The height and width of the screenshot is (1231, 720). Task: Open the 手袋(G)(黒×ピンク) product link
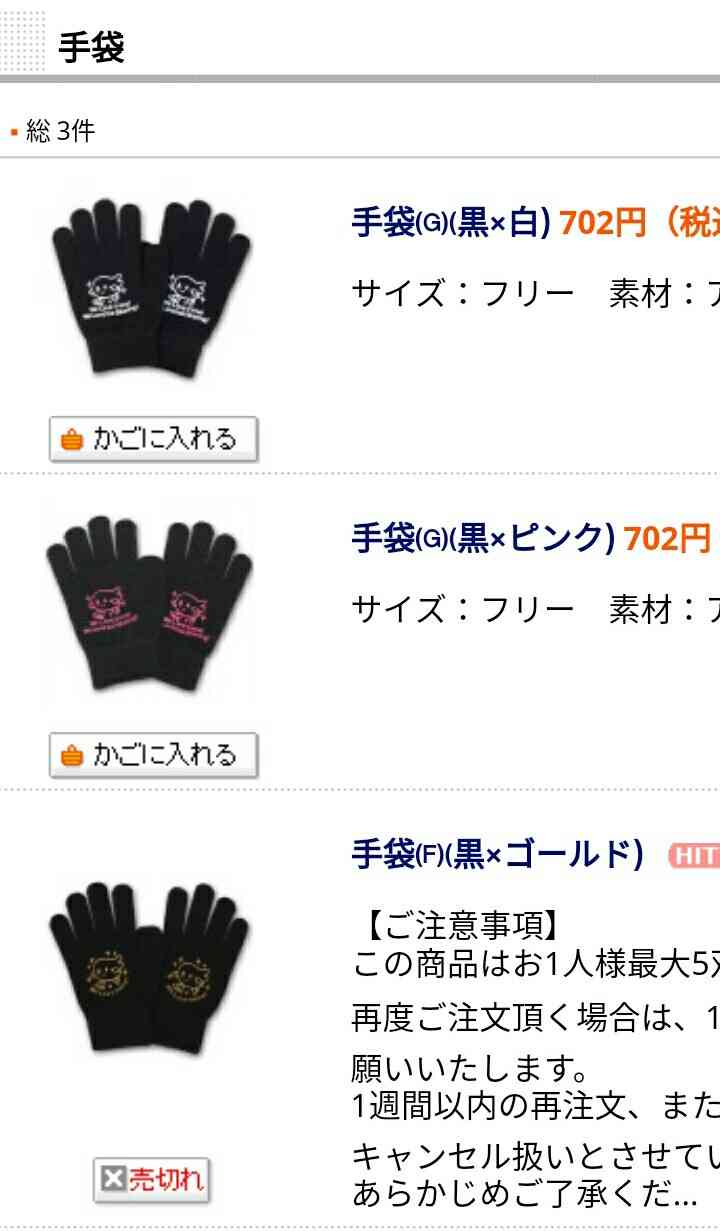point(483,538)
